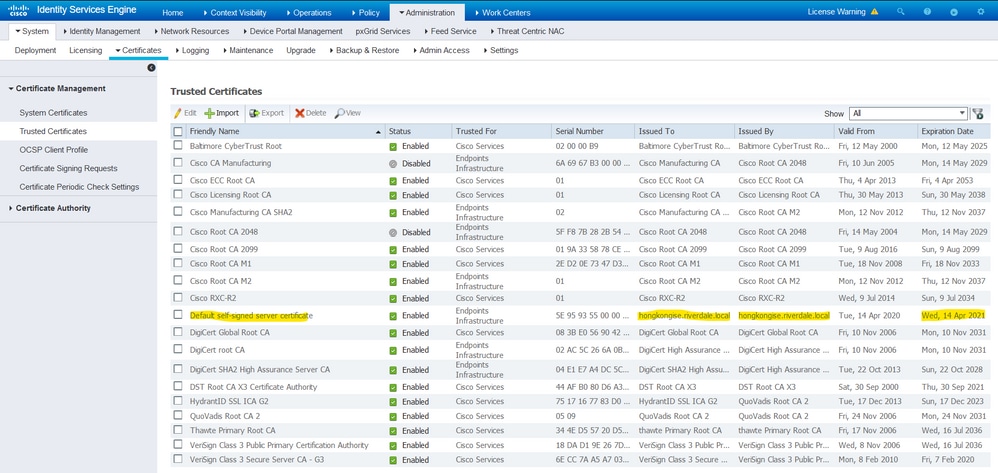Select the System submenu tab
The width and height of the screenshot is (998, 473).
[x=32, y=31]
